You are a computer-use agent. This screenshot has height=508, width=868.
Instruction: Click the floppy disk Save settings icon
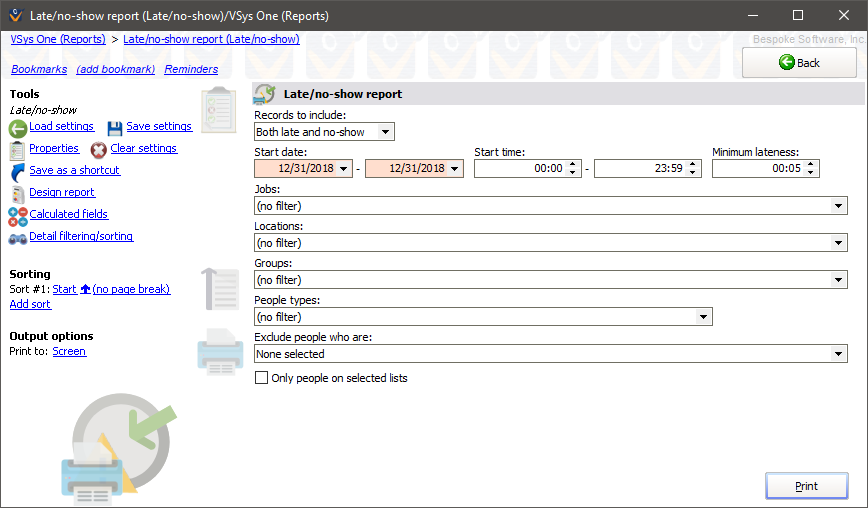(x=115, y=128)
